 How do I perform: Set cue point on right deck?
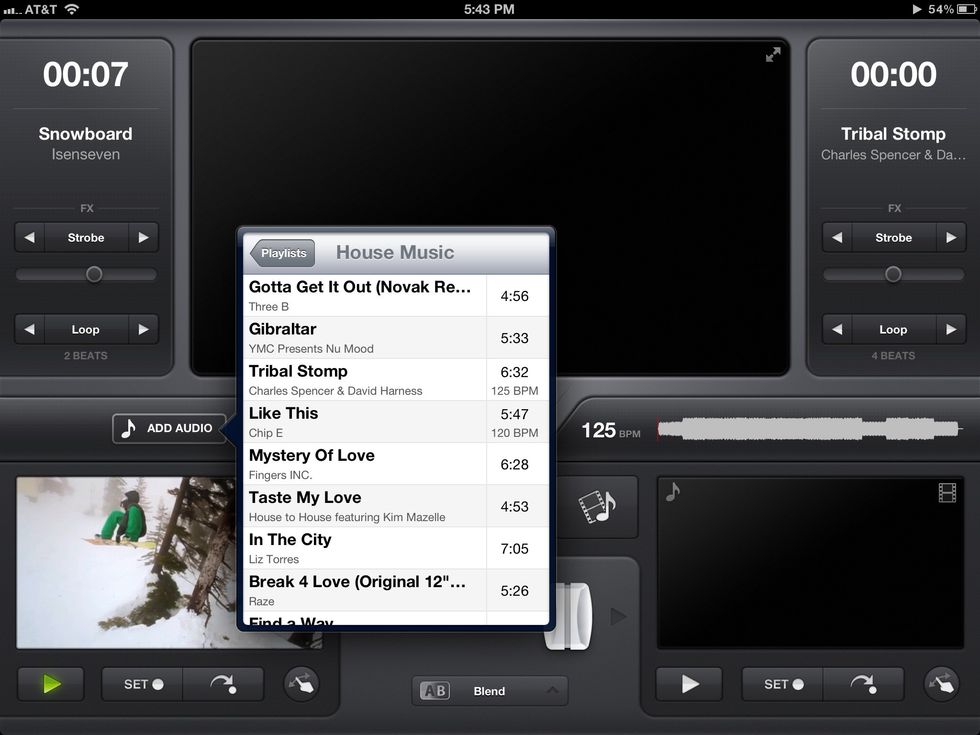(782, 684)
